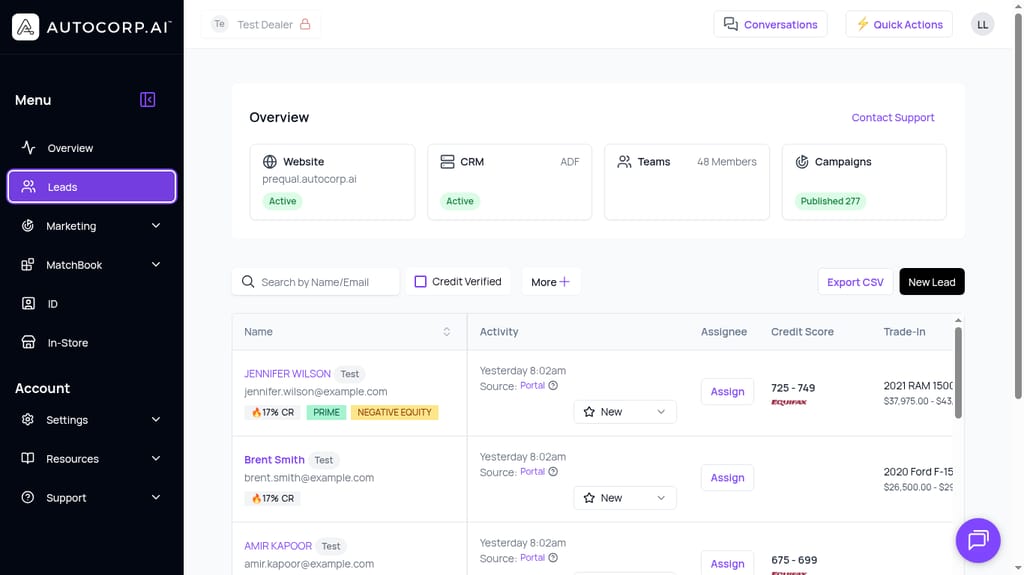Click the Settings gear icon
The height and width of the screenshot is (575, 1024).
27,419
